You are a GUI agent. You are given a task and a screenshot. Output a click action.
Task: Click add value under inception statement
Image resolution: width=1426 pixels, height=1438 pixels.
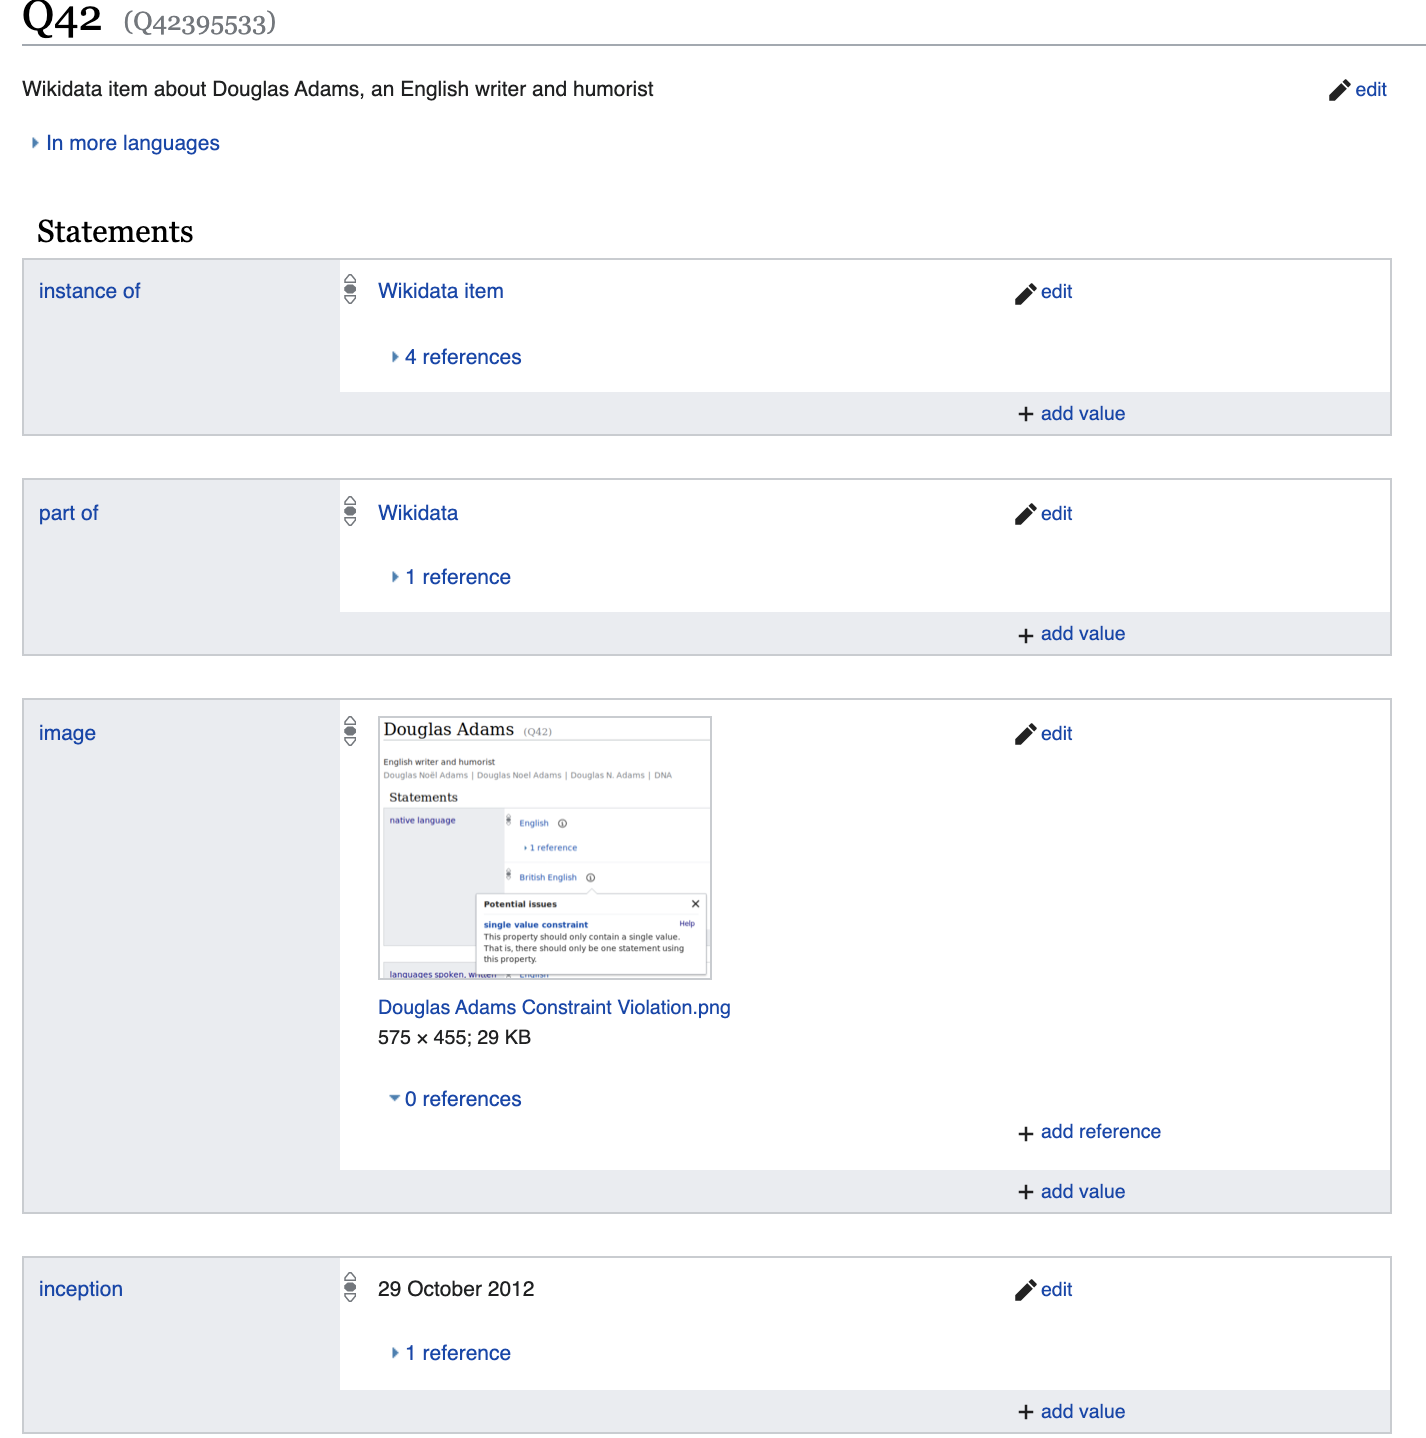pos(1082,1411)
